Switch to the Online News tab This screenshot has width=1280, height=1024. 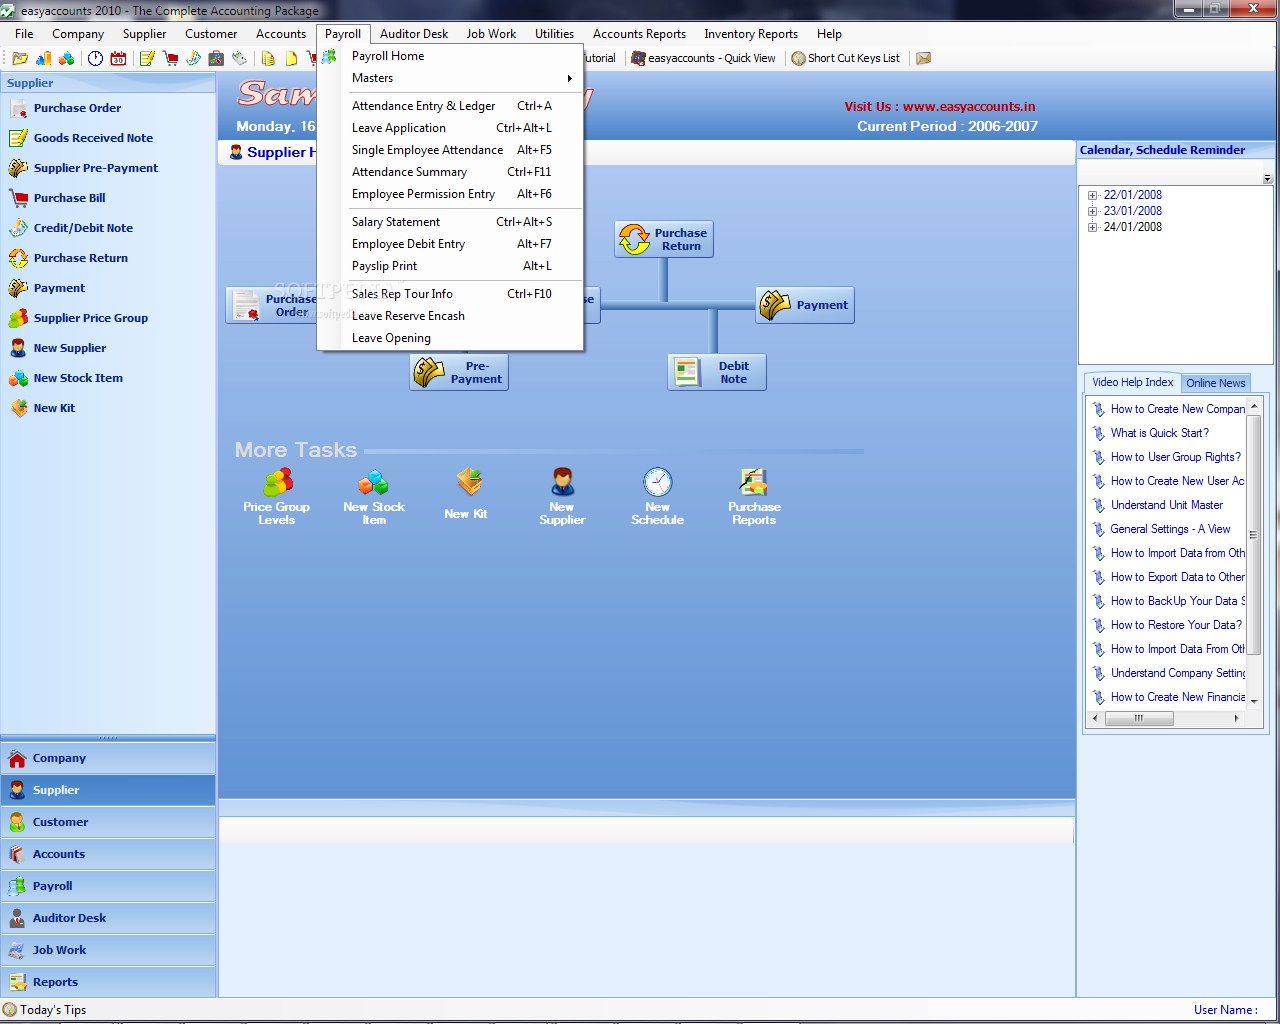1215,383
